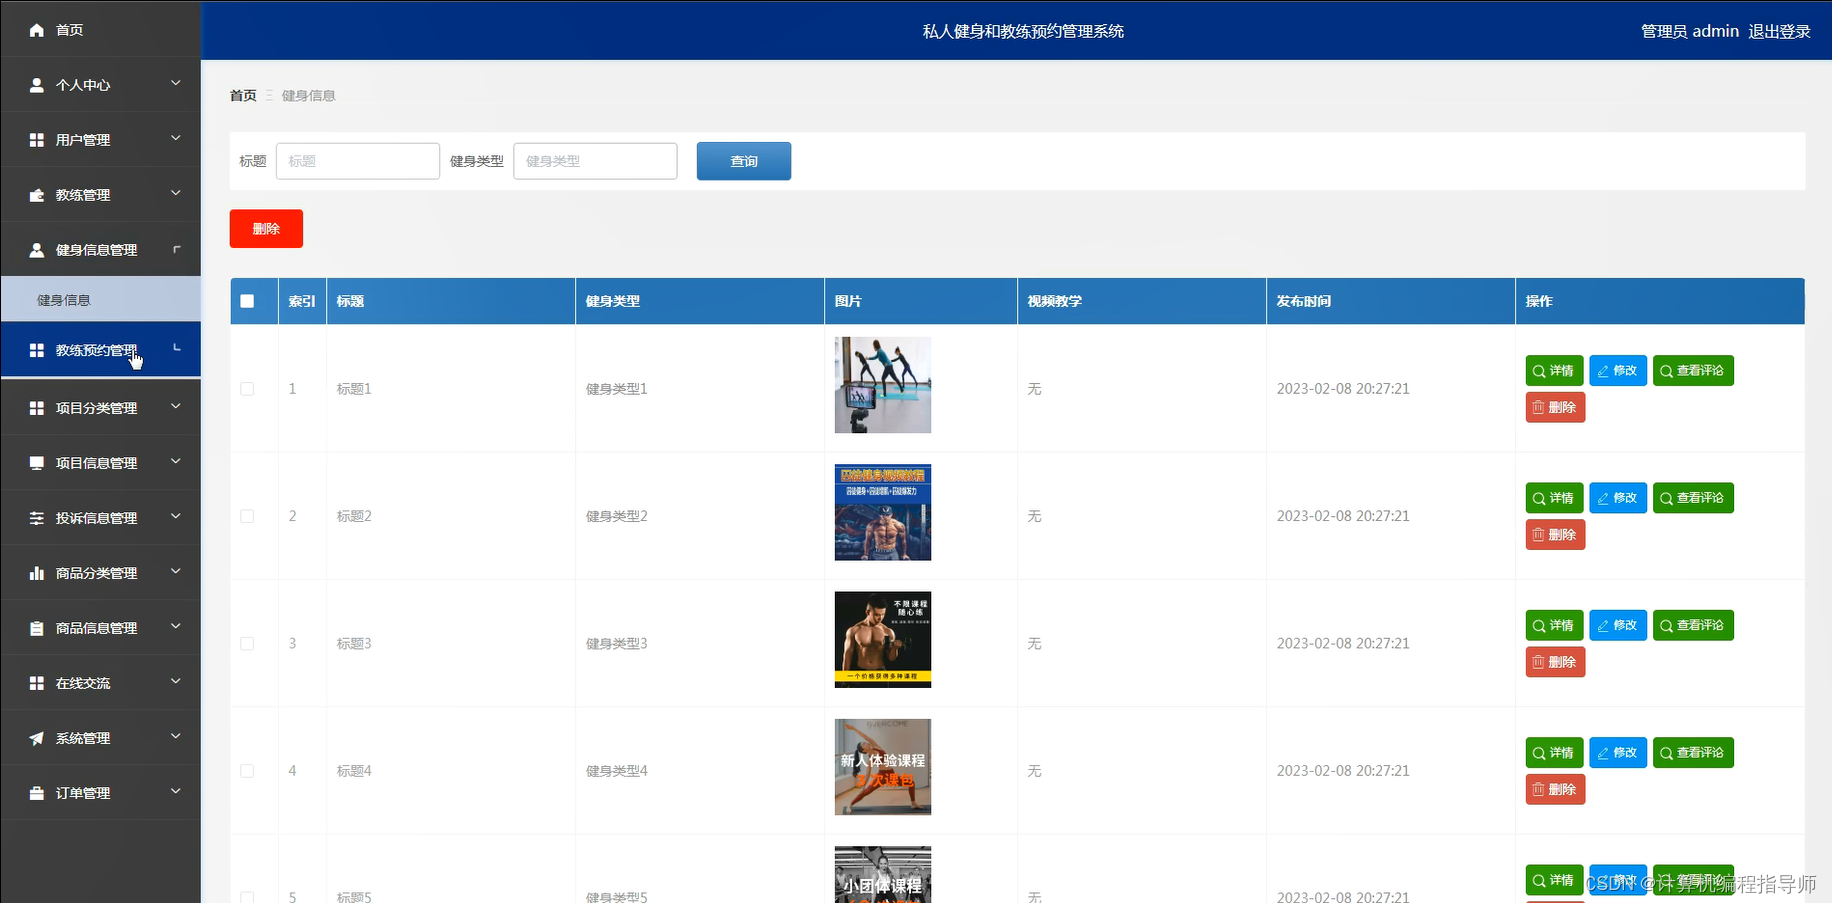1832x903 pixels.
Task: Focus the 健身类型 search input field
Action: point(595,161)
